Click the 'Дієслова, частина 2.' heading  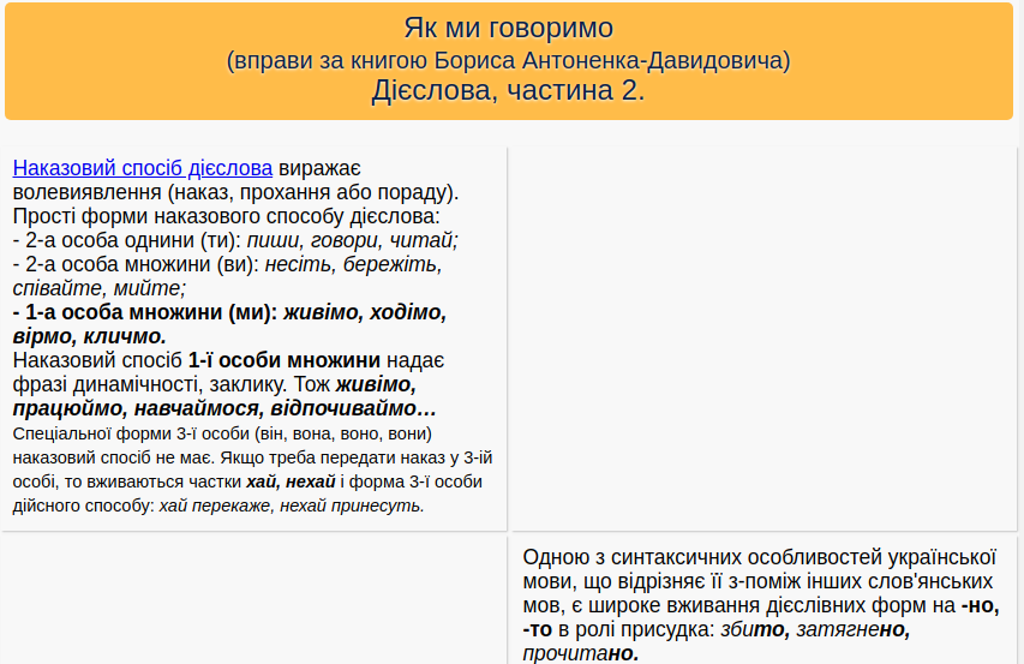pos(508,91)
